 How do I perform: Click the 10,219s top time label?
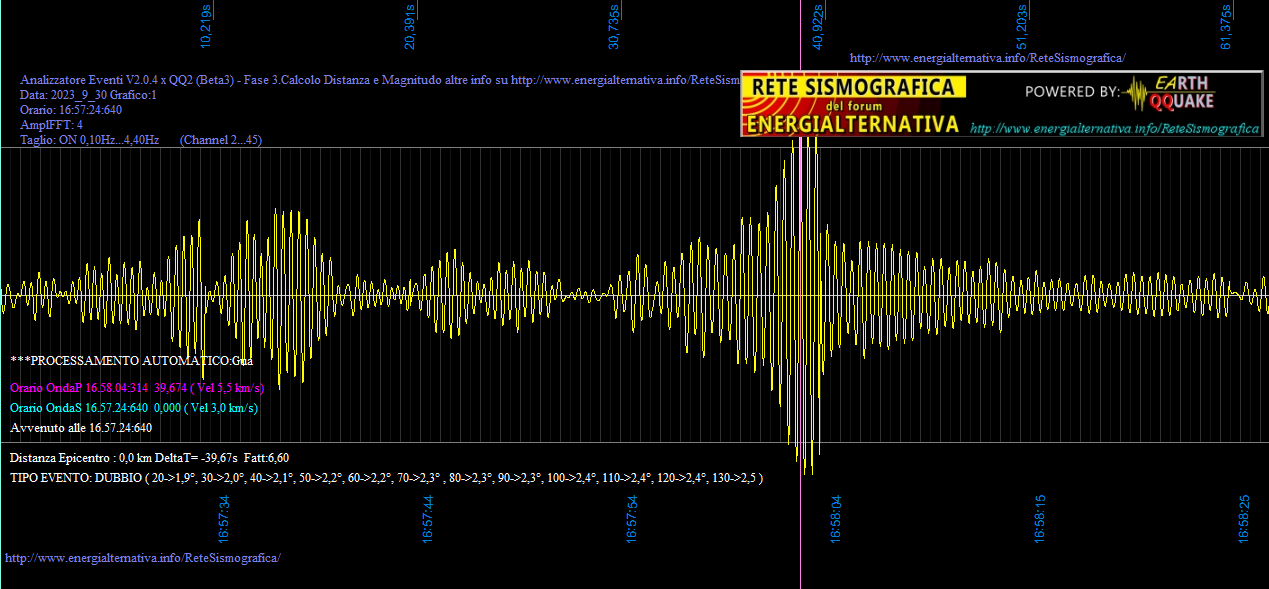(207, 27)
